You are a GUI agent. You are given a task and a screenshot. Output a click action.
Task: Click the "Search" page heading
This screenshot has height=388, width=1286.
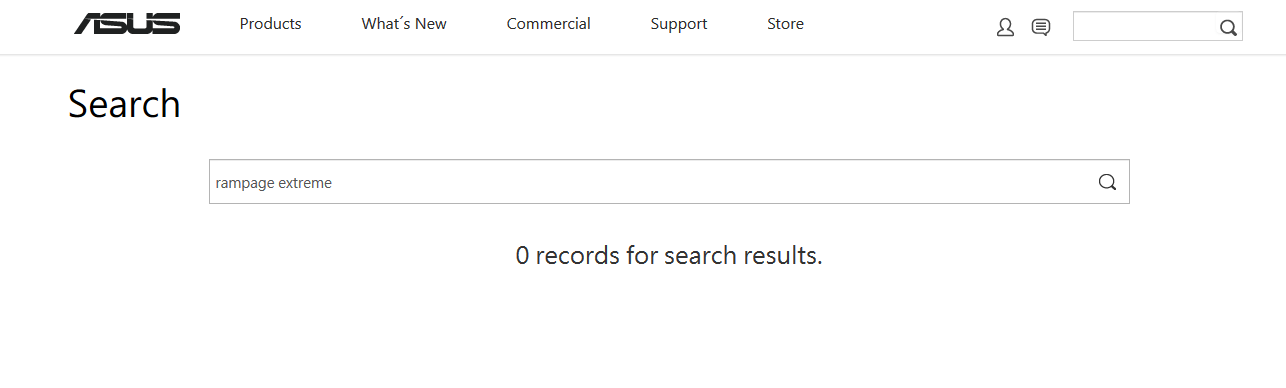point(124,104)
